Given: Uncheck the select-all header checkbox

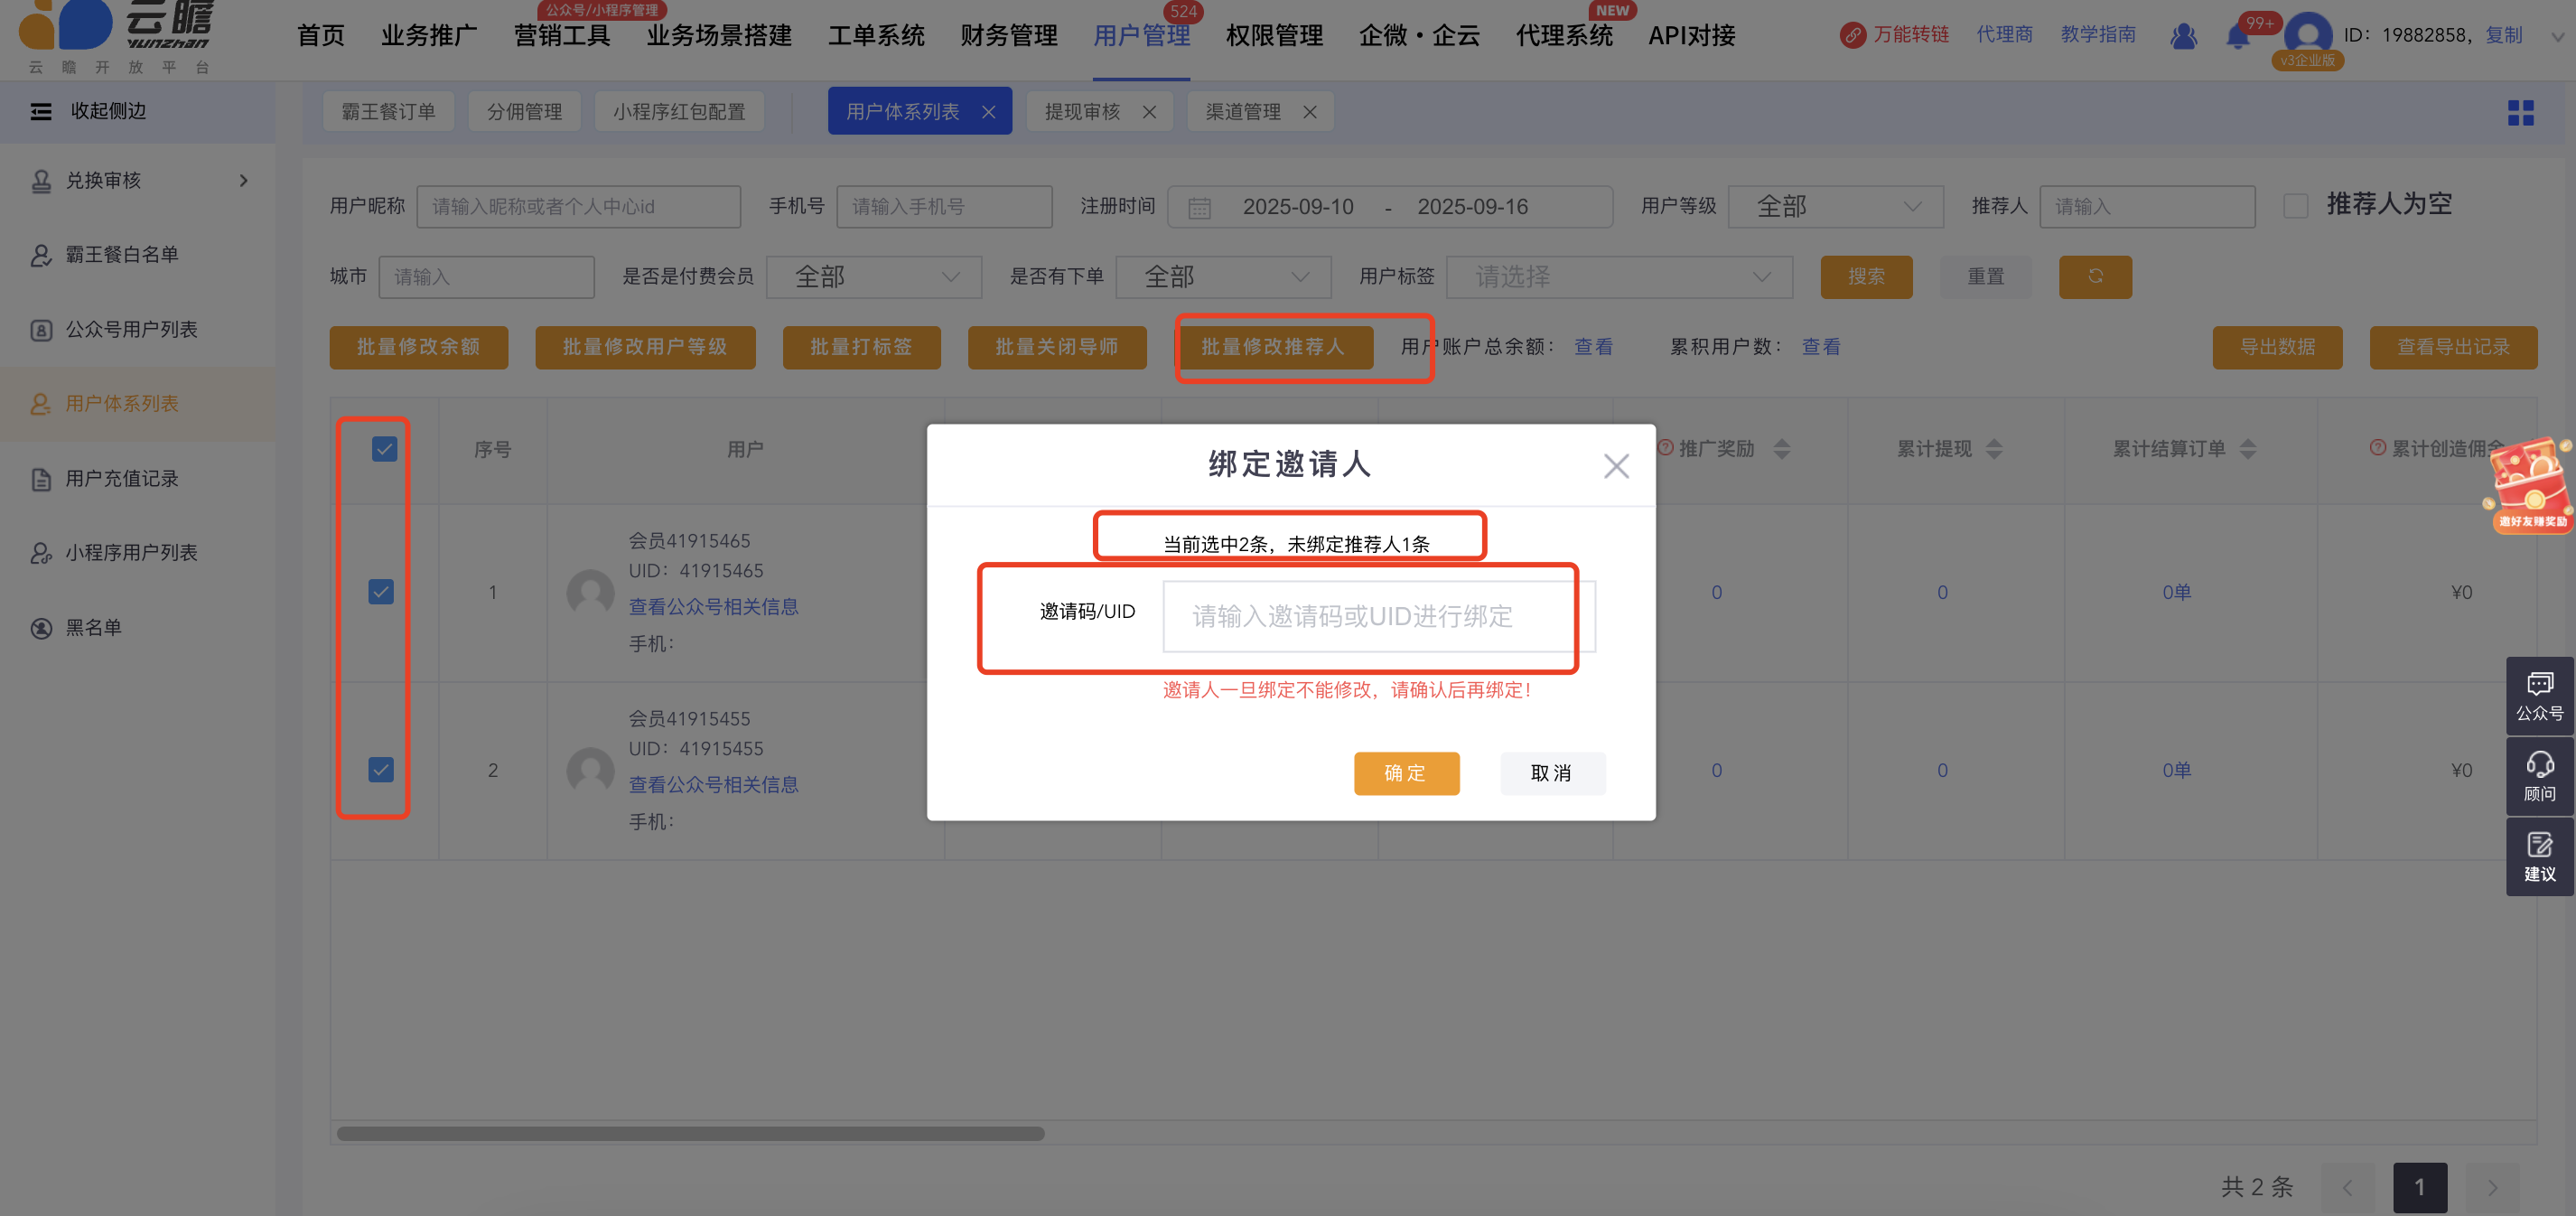Looking at the screenshot, I should (384, 449).
